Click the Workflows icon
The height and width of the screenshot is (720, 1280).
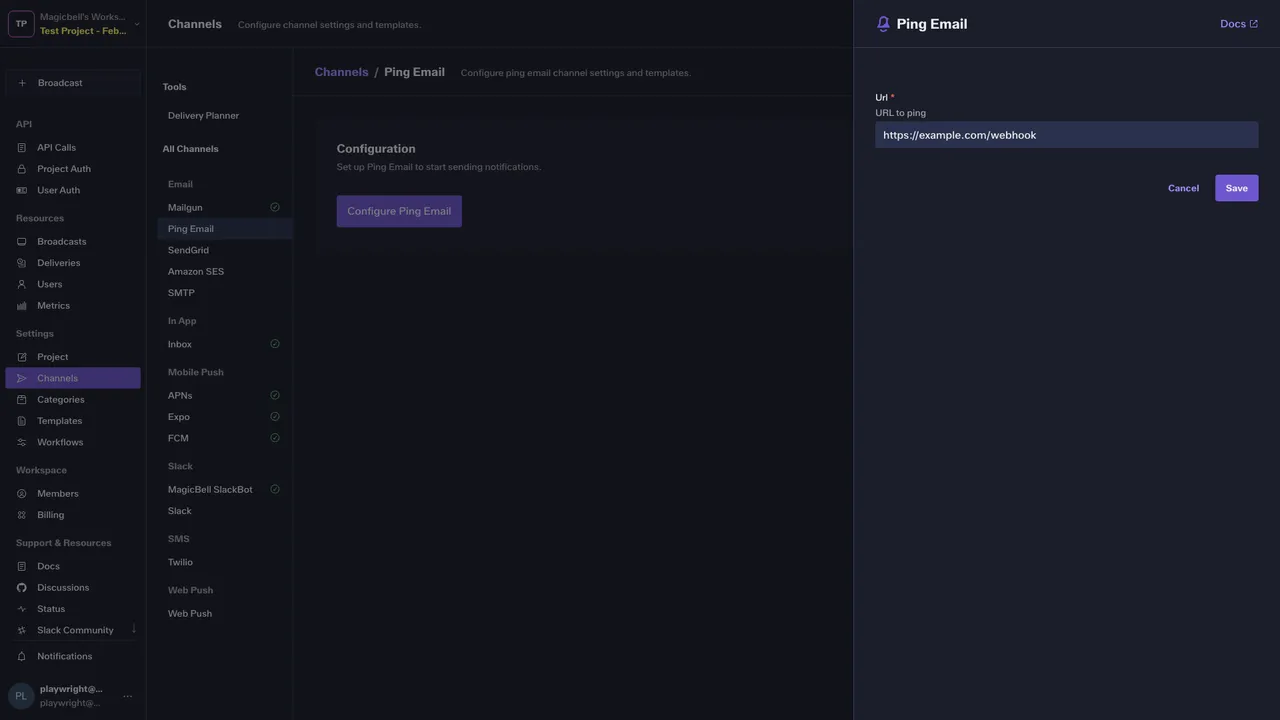click(22, 442)
